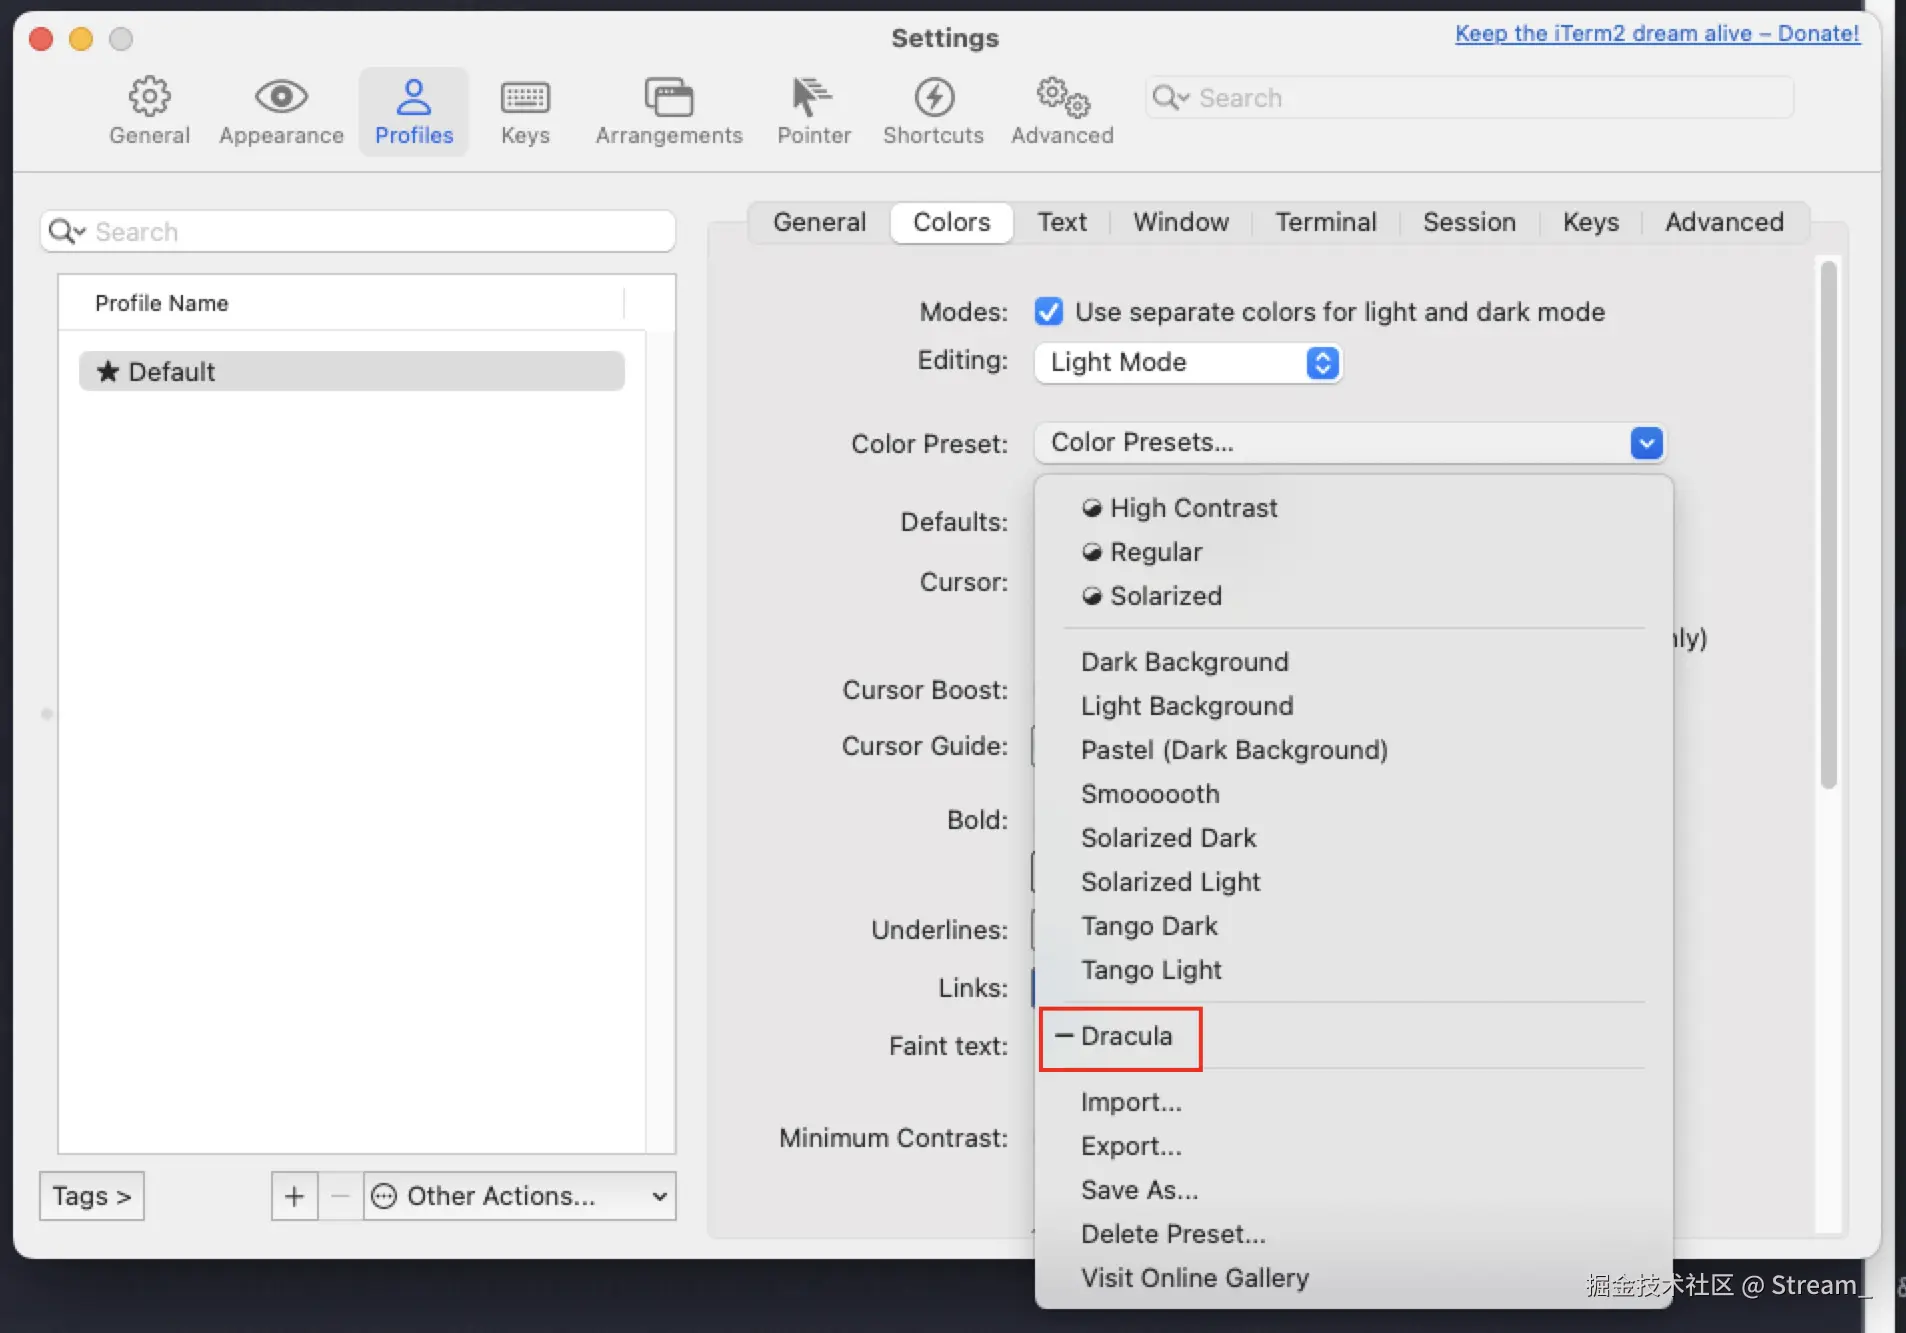Choose Export... from the presets menu
Image resolution: width=1906 pixels, height=1333 pixels.
click(x=1354, y=1146)
